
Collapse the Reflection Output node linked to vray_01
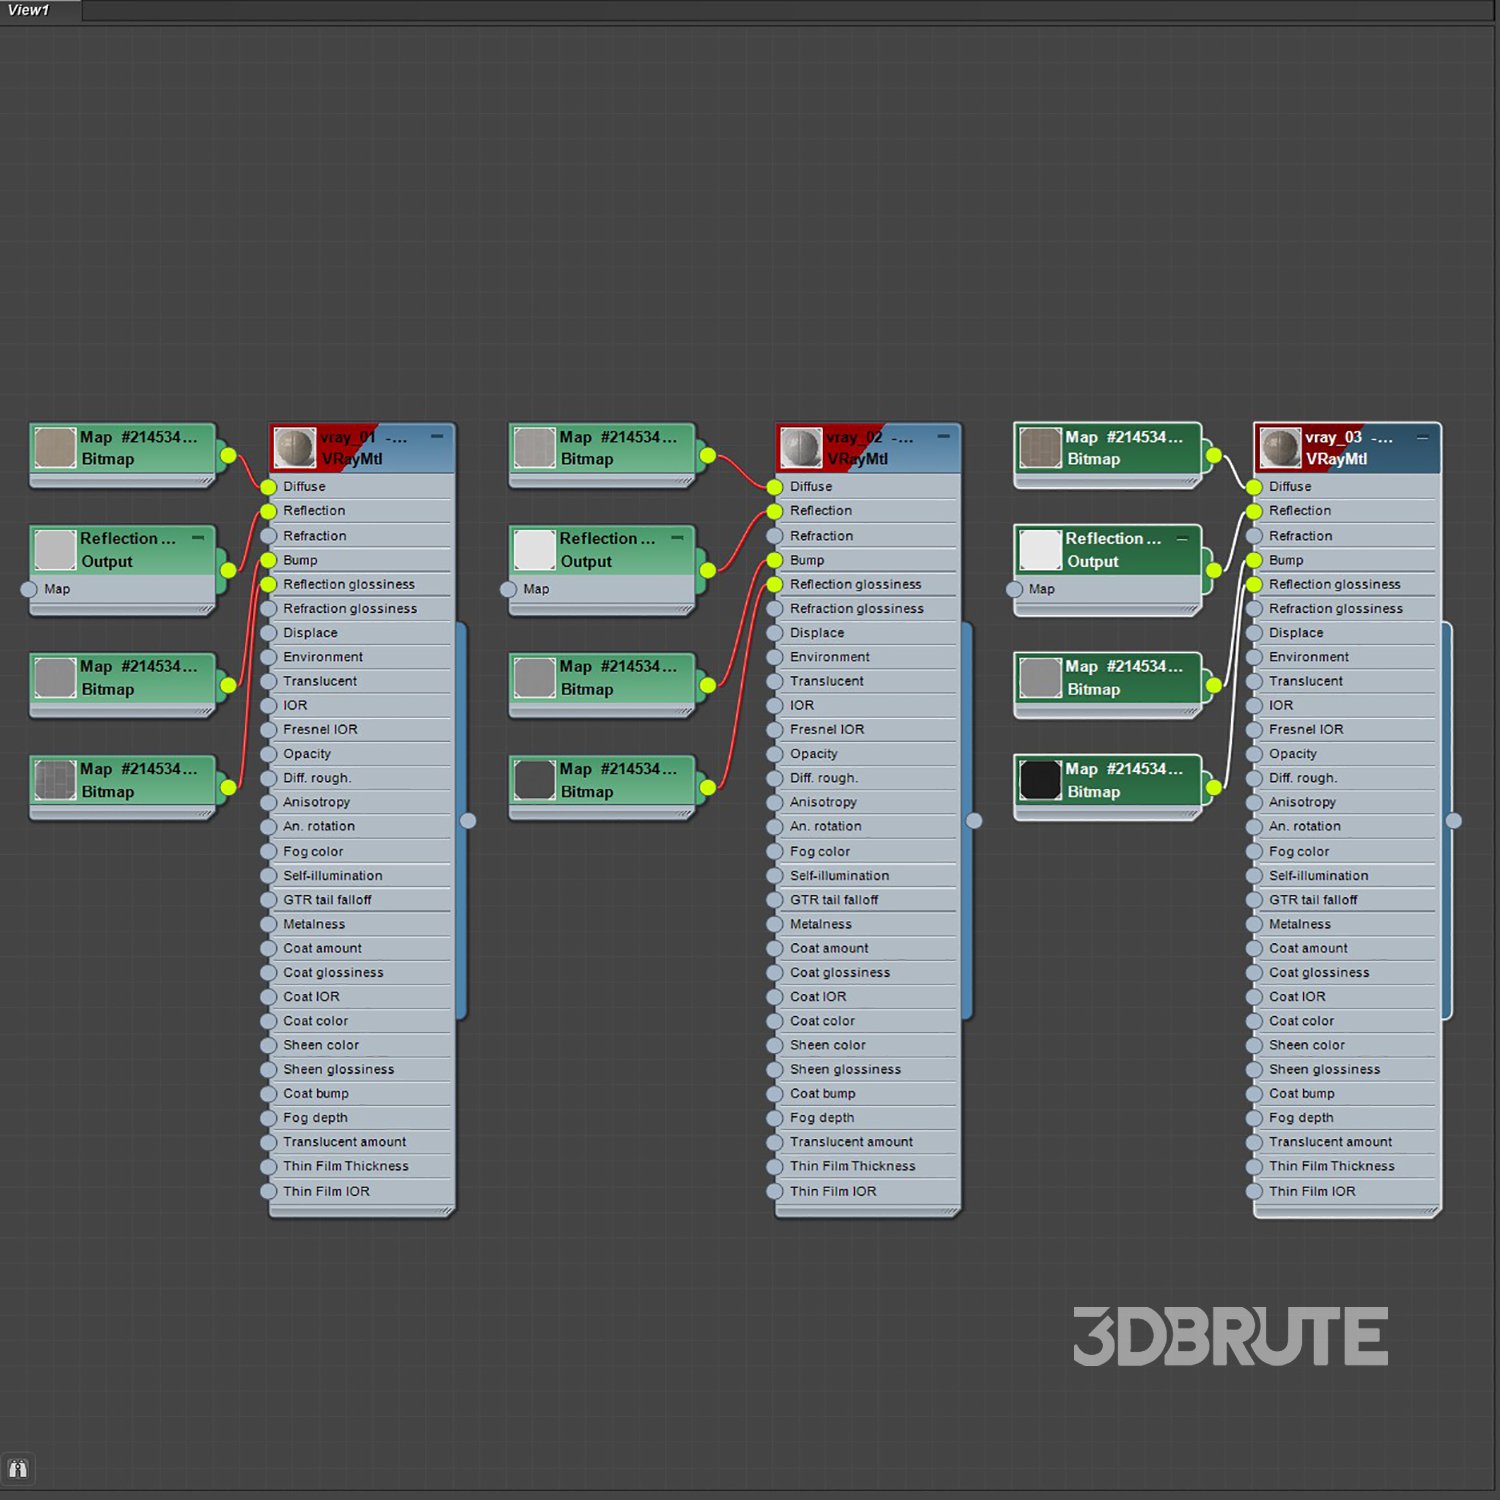198,538
